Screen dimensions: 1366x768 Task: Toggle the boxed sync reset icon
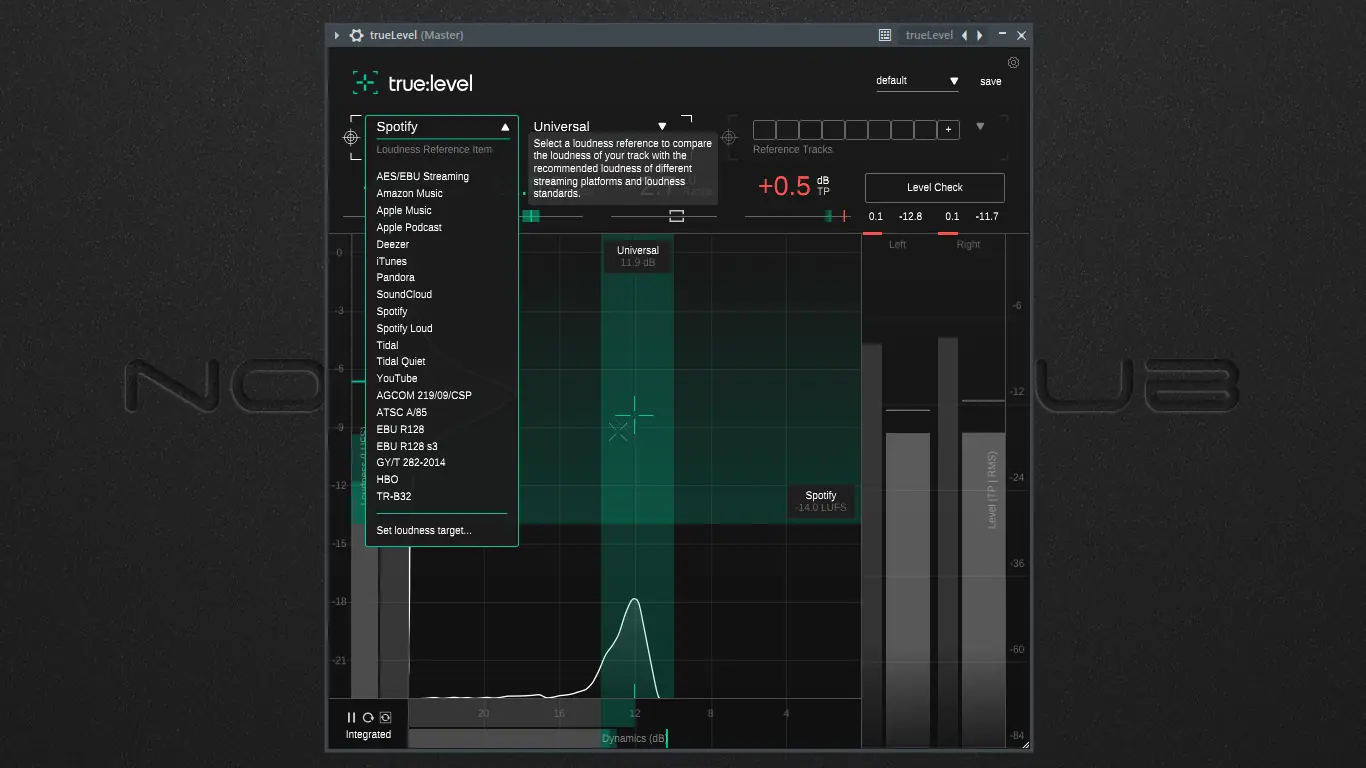tap(385, 718)
